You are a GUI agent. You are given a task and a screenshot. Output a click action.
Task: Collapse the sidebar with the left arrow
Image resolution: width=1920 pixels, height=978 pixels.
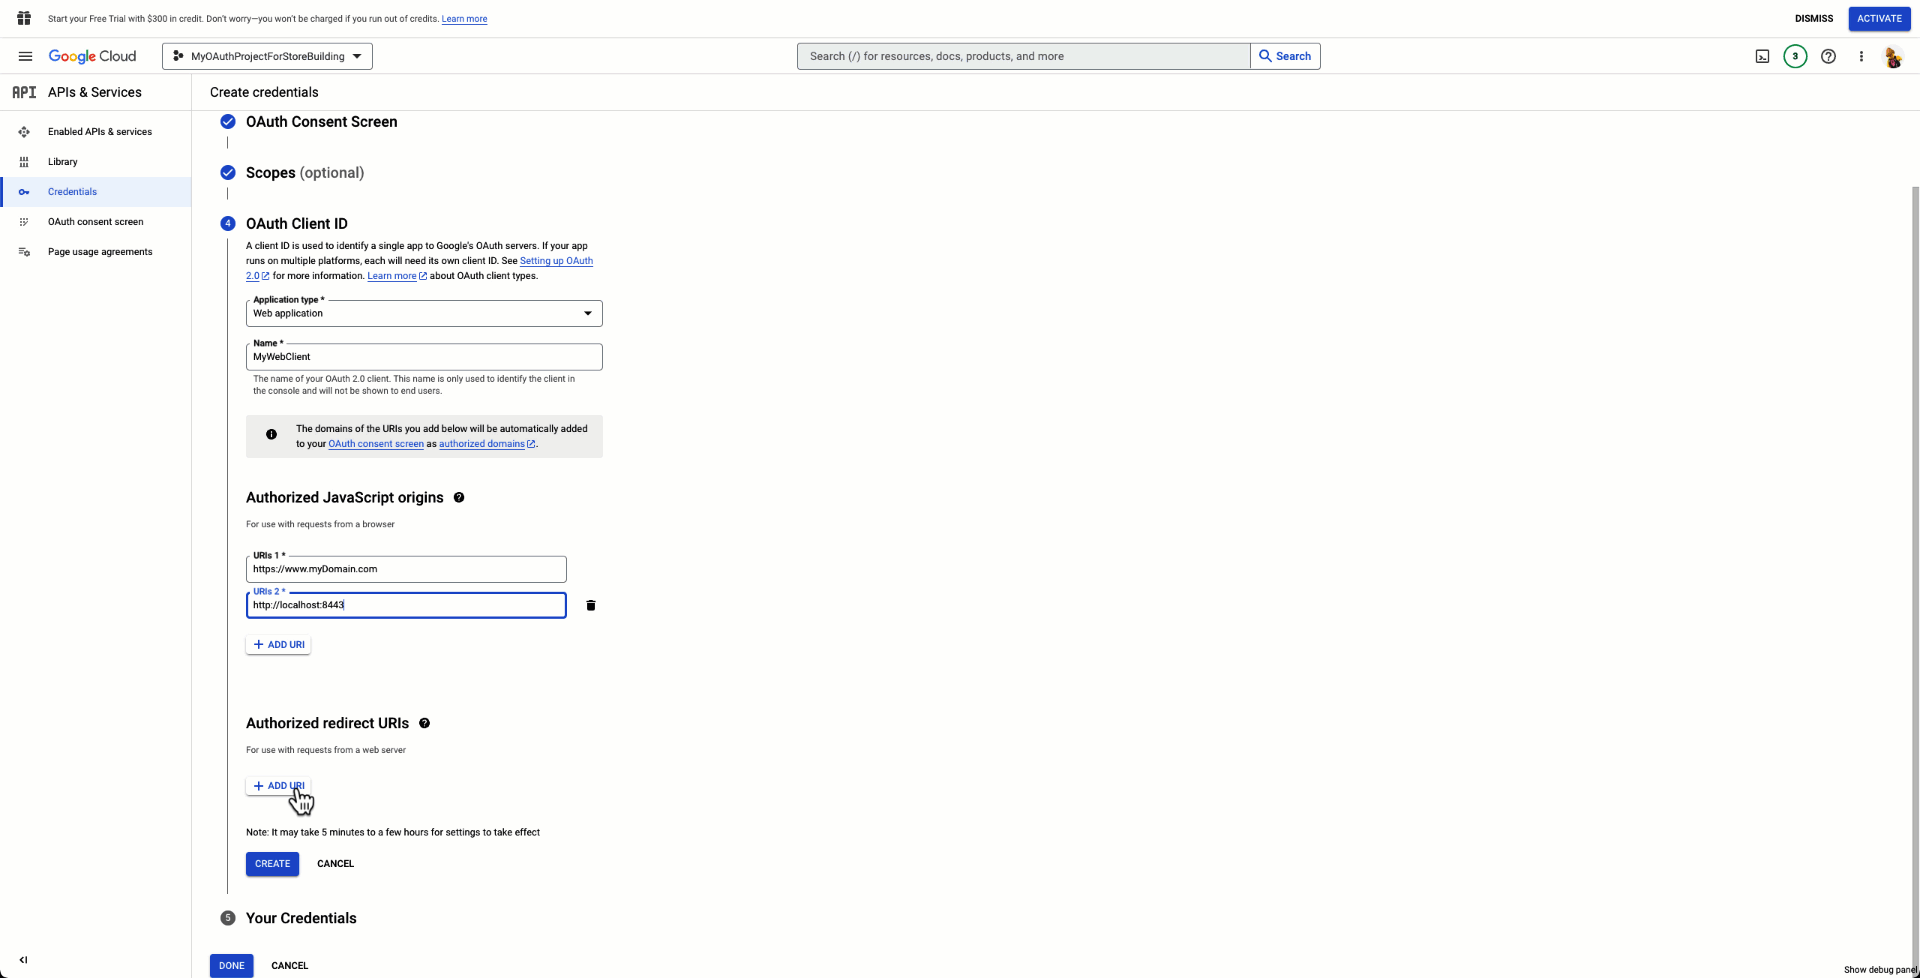(x=24, y=959)
